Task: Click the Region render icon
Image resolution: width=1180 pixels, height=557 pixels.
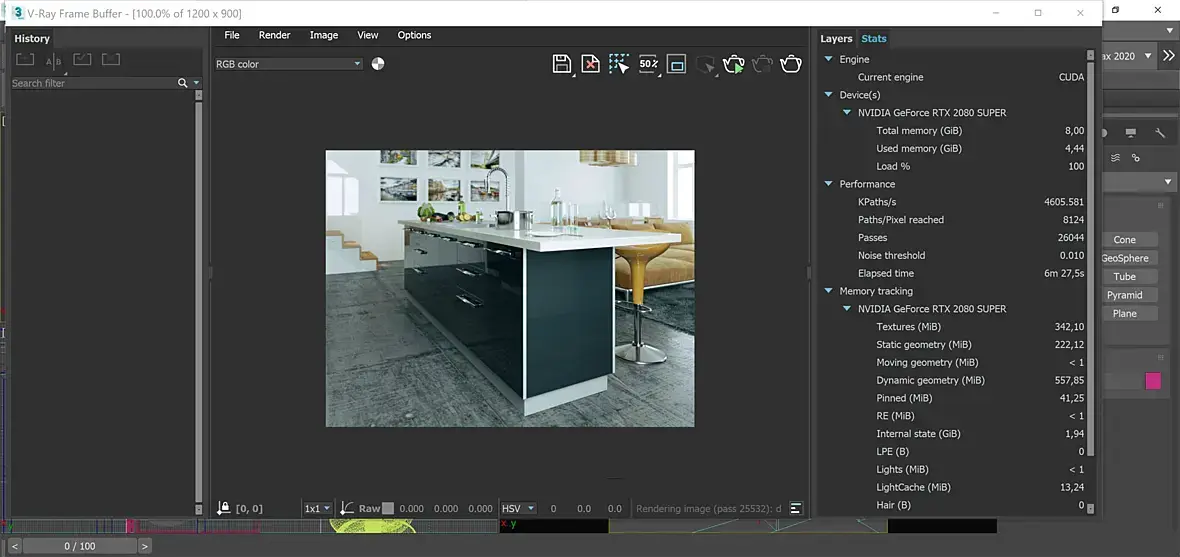Action: (677, 64)
